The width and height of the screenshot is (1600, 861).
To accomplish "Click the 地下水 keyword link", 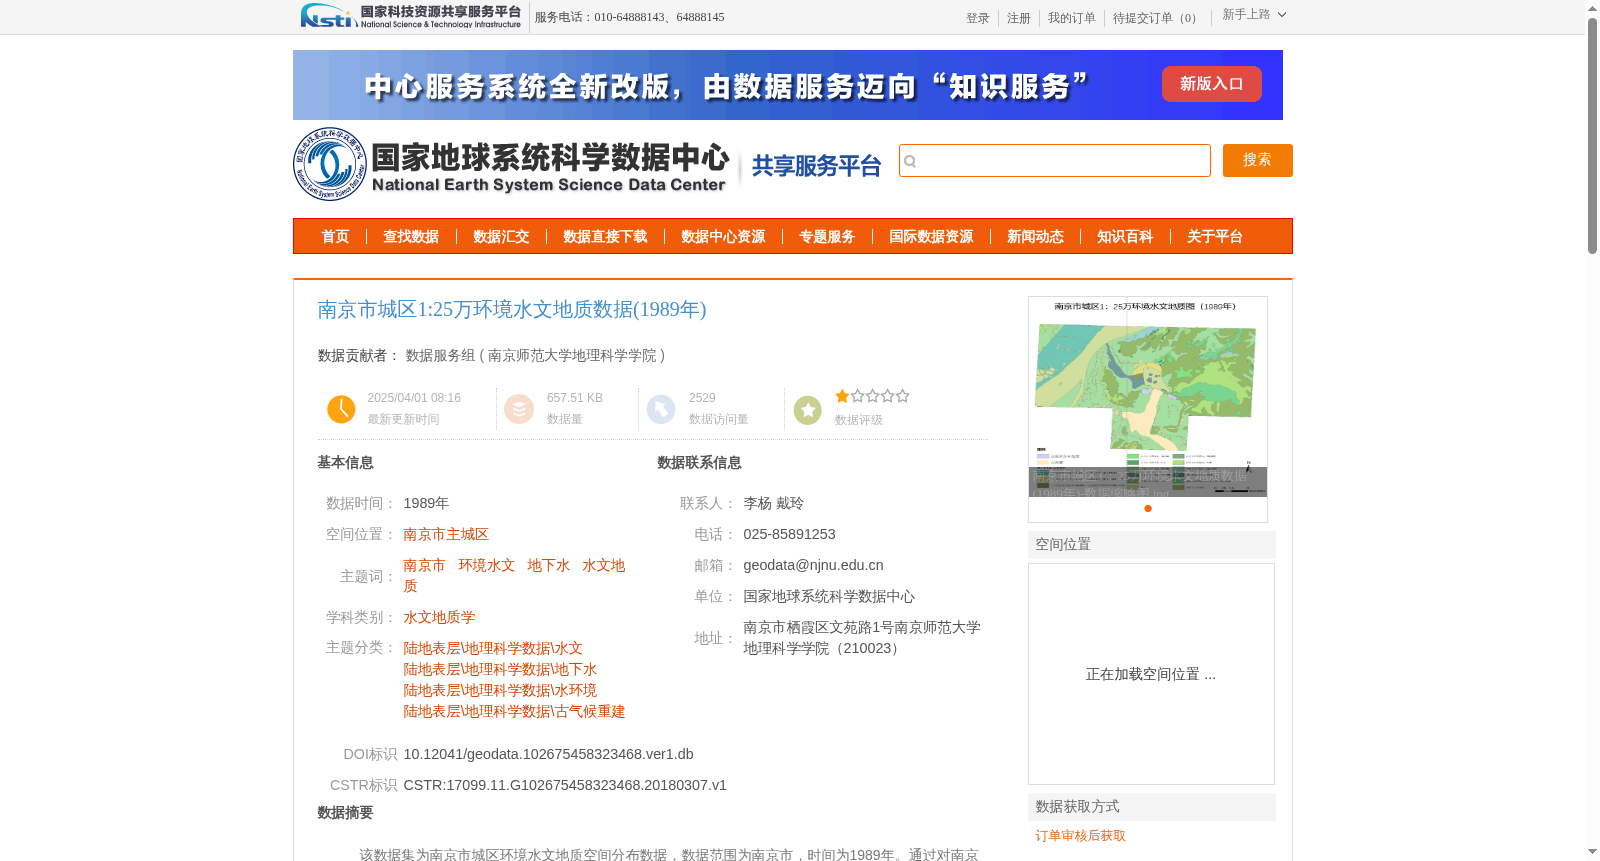I will tap(548, 566).
